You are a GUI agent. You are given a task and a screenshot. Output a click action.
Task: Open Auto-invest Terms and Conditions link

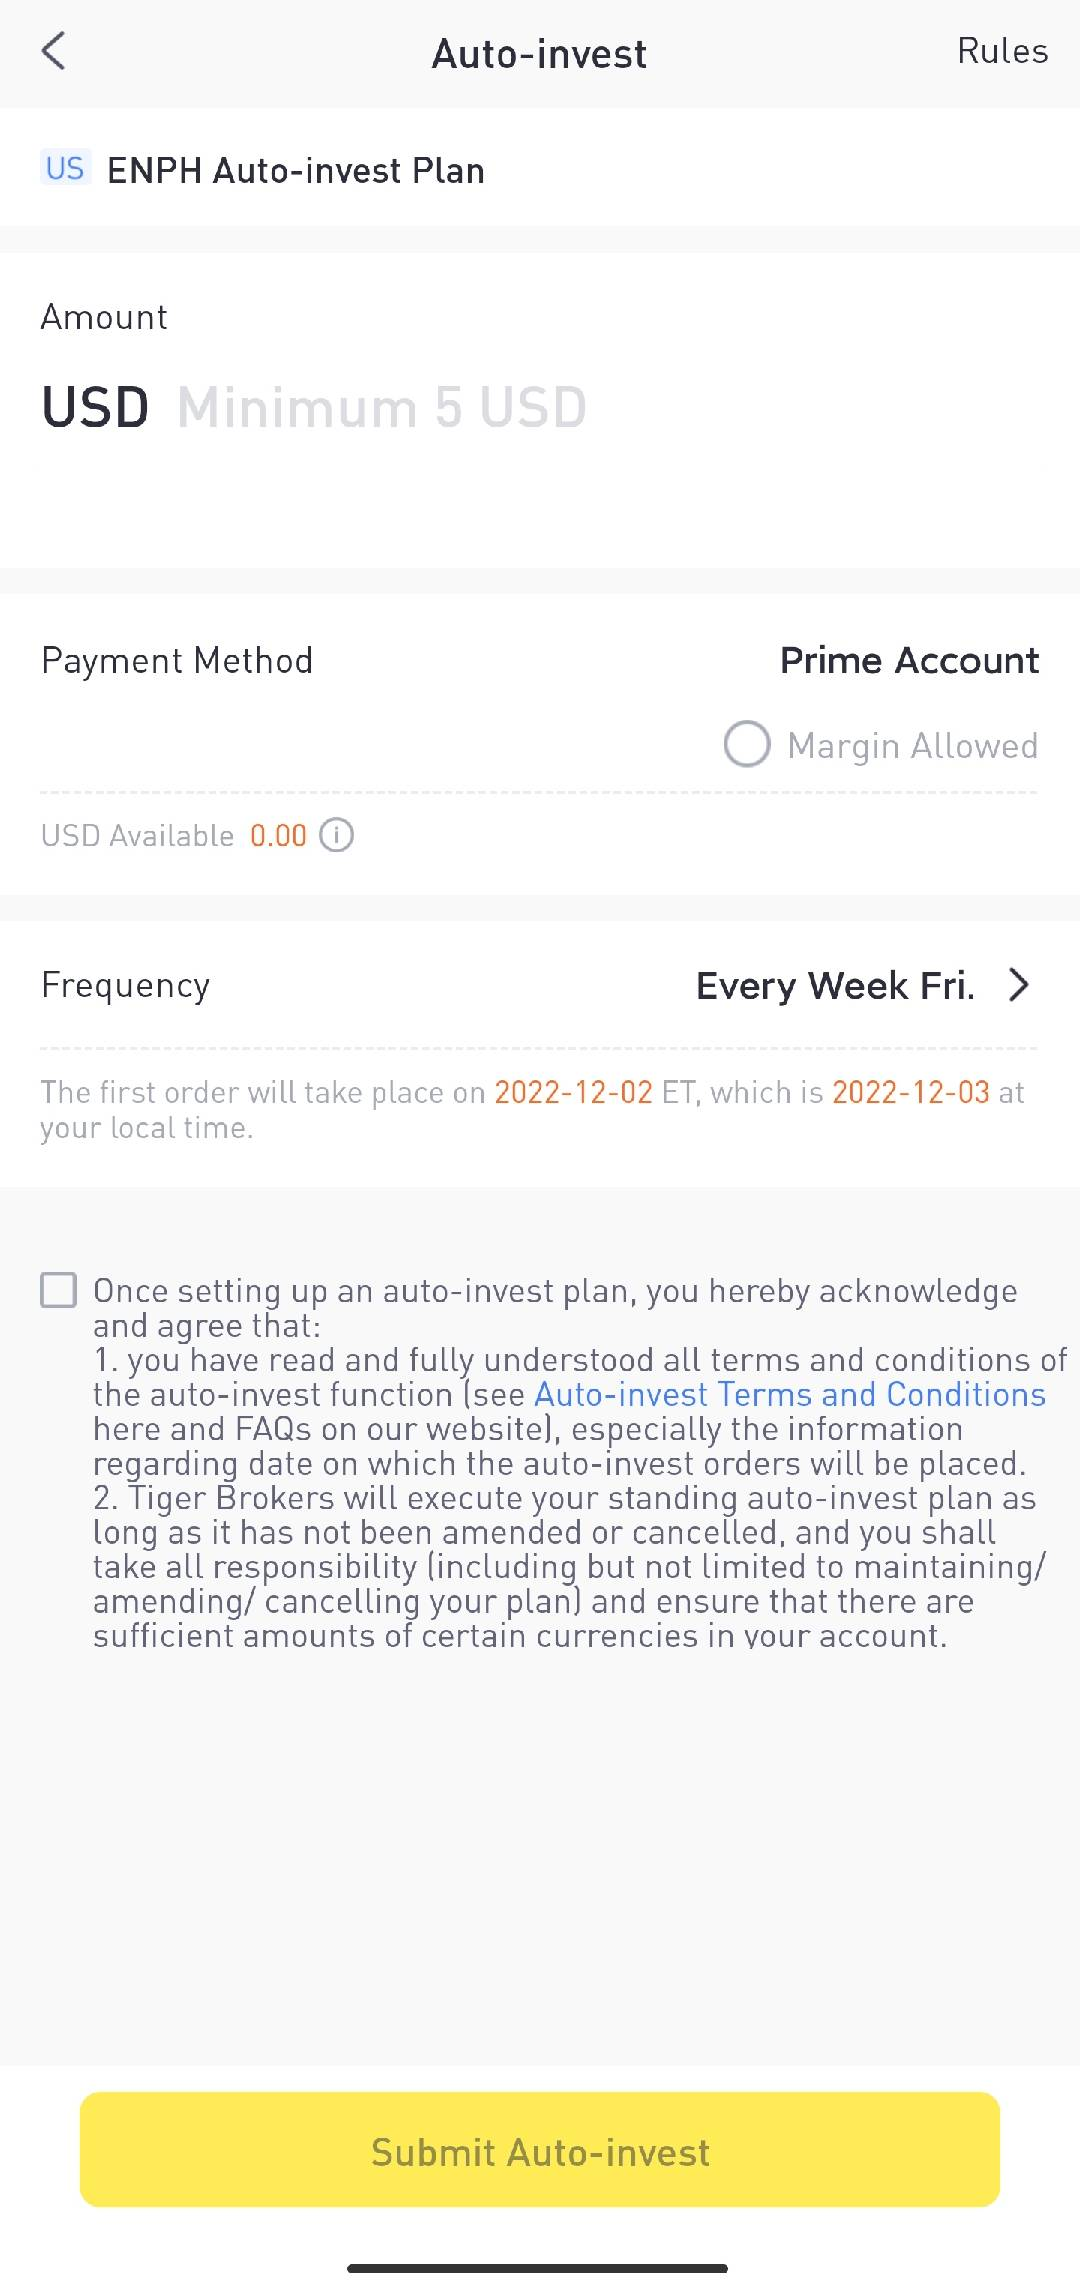pos(789,1394)
